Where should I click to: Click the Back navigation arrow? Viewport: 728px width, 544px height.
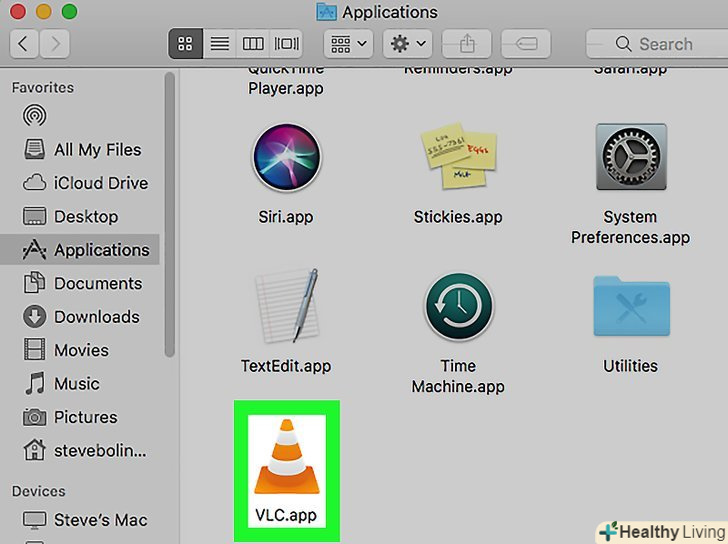pos(23,44)
